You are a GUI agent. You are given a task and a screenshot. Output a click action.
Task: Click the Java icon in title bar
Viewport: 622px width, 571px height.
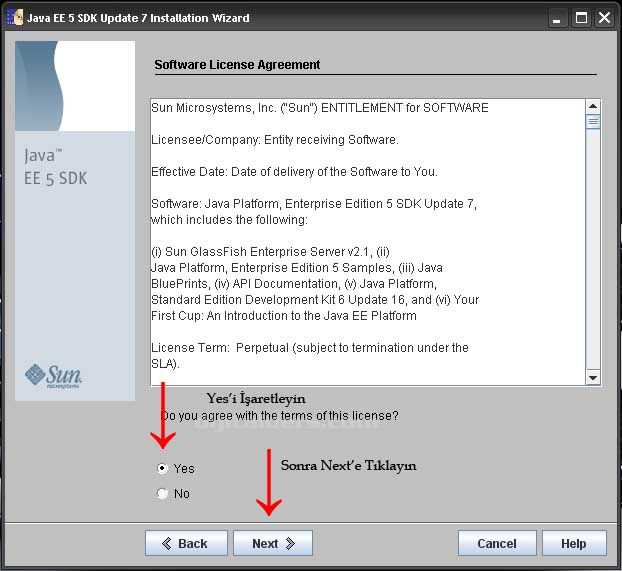click(x=15, y=18)
